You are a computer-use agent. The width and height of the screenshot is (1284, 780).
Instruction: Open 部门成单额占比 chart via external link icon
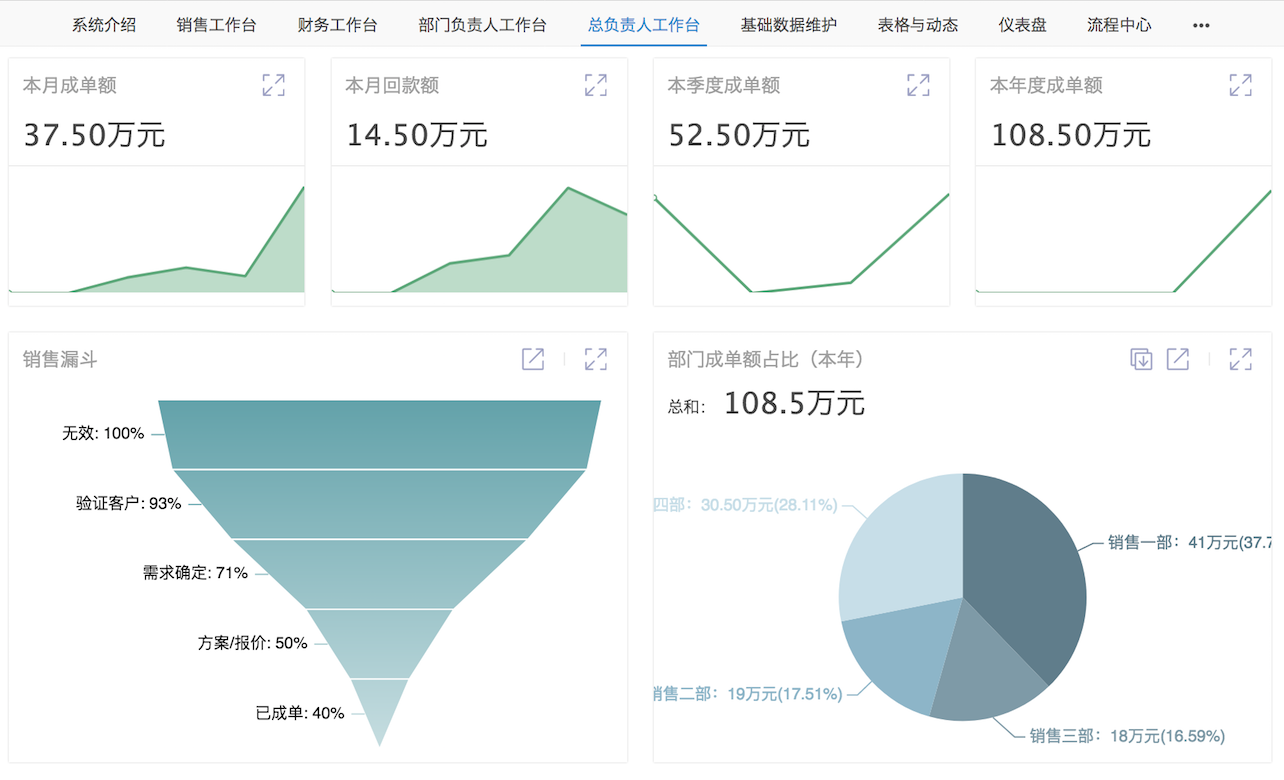[x=1178, y=359]
